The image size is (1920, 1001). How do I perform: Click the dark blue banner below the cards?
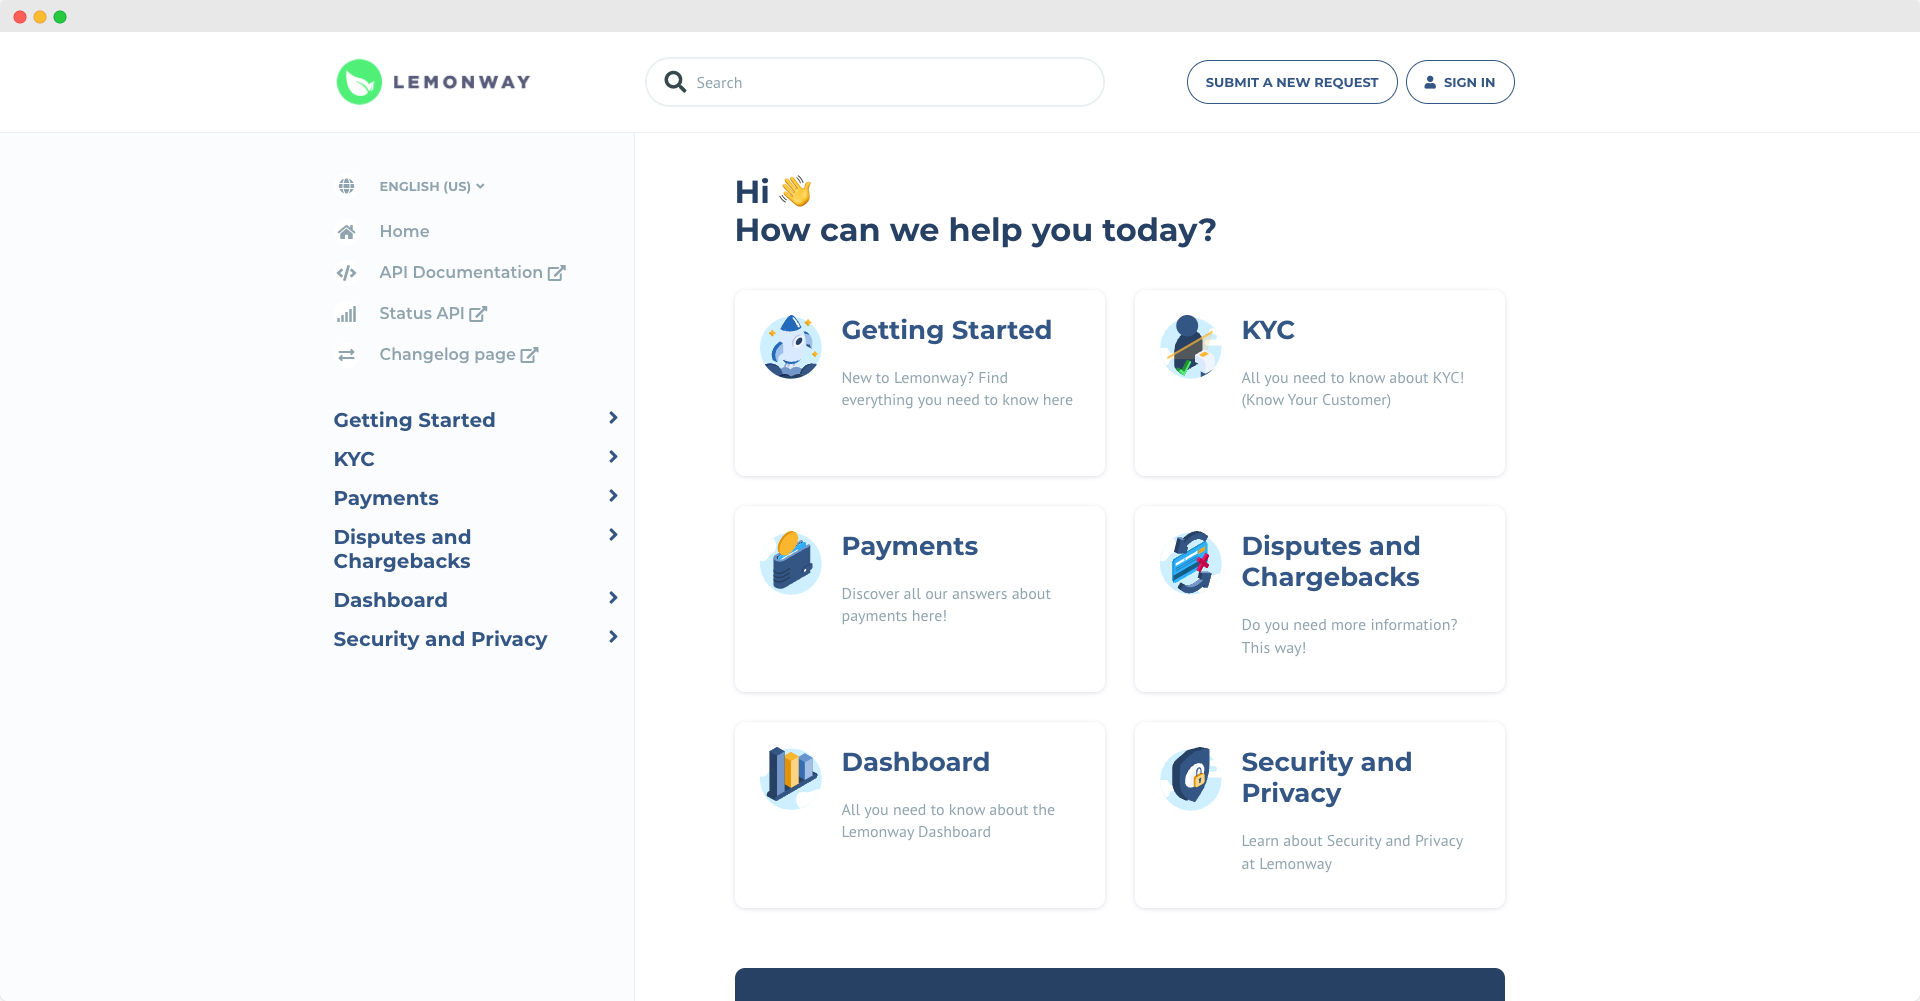tap(1120, 984)
